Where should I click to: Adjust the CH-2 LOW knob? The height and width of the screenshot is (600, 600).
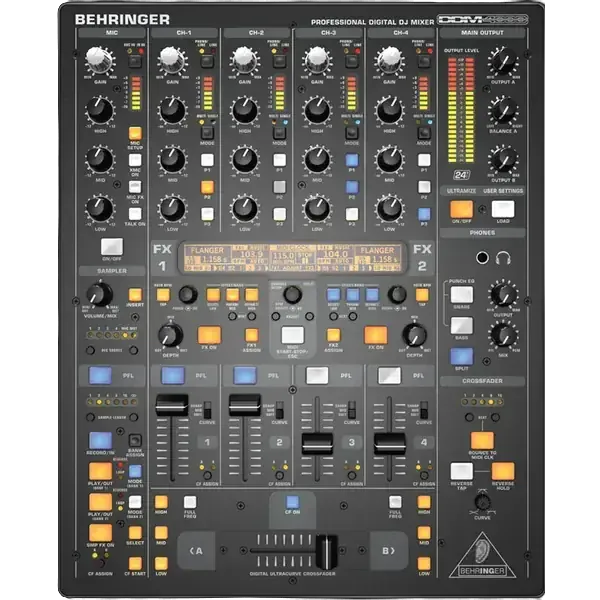coord(245,209)
